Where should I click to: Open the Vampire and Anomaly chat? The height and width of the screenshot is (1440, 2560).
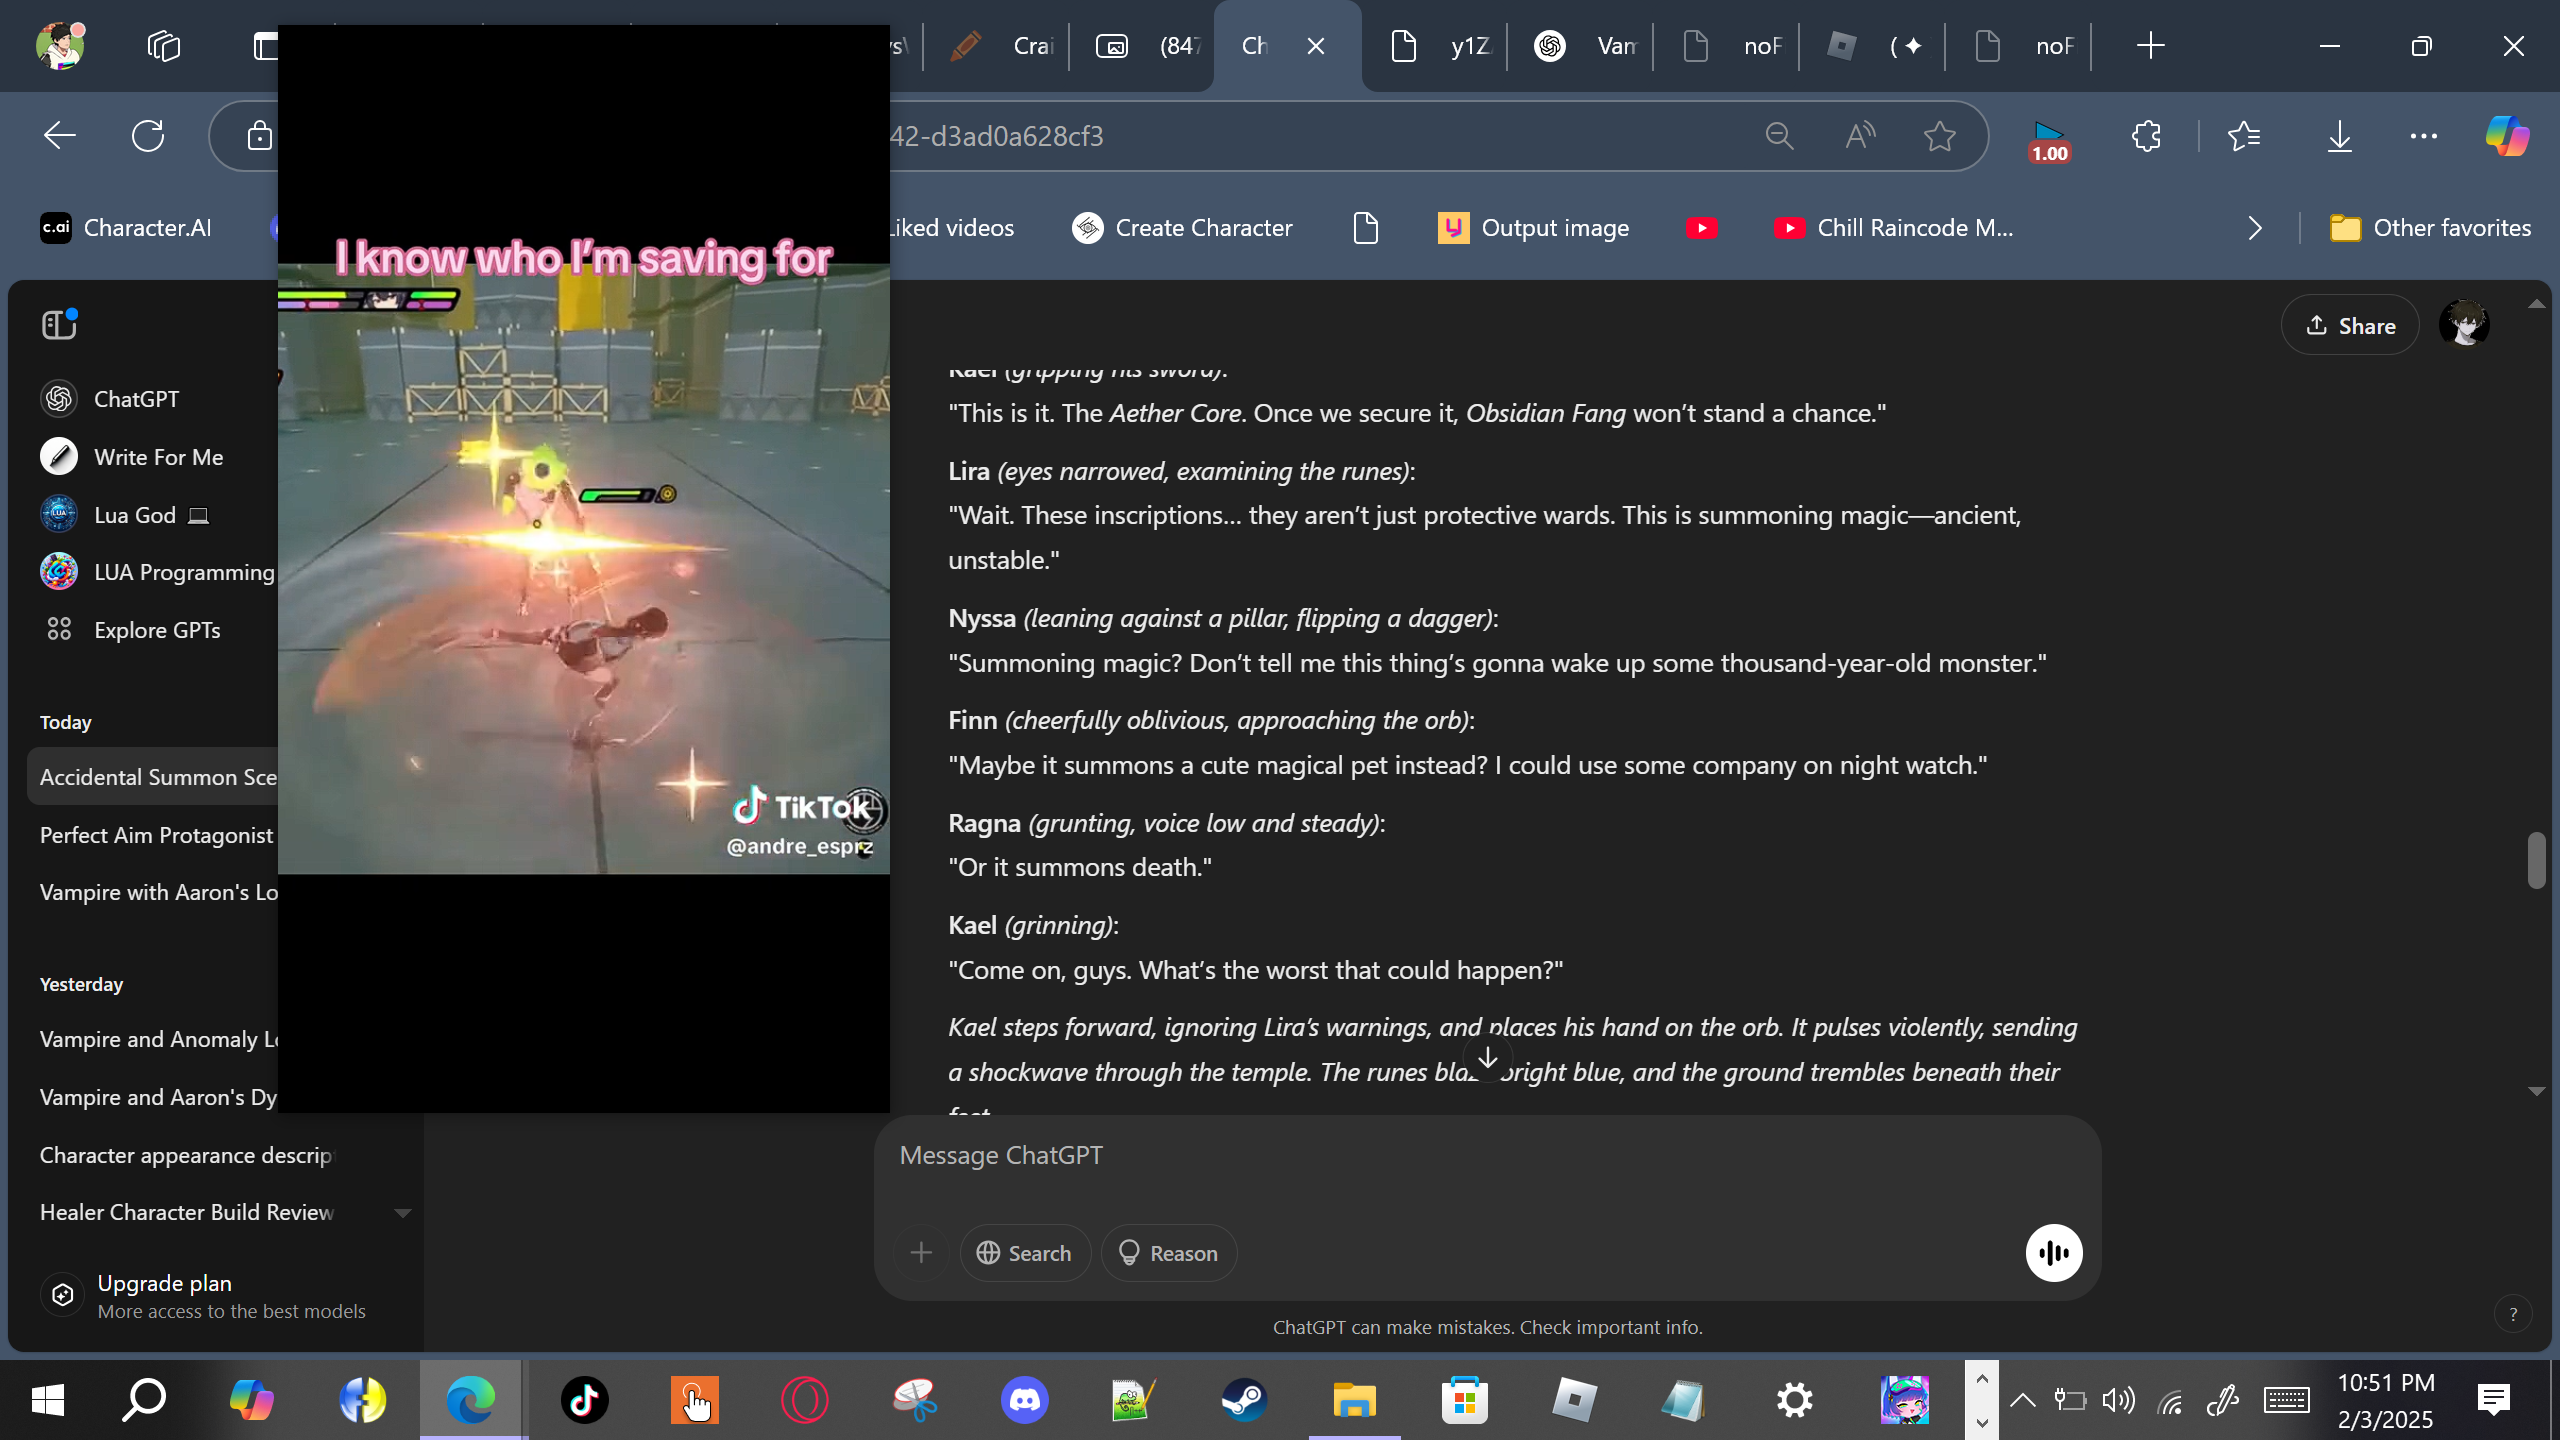[158, 1039]
